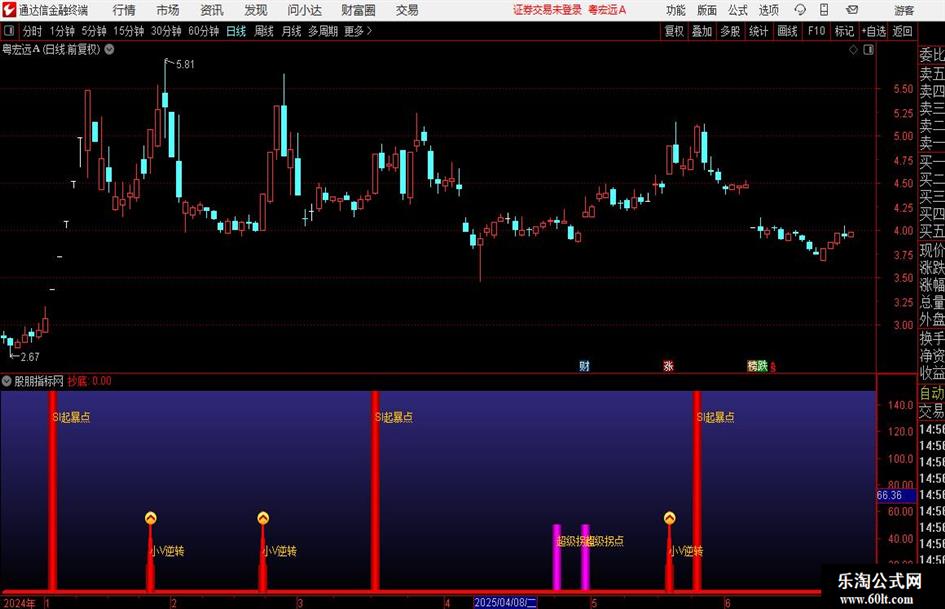Viewport: 945px width, 609px height.
Task: Open the 功能 menu
Action: click(x=676, y=10)
